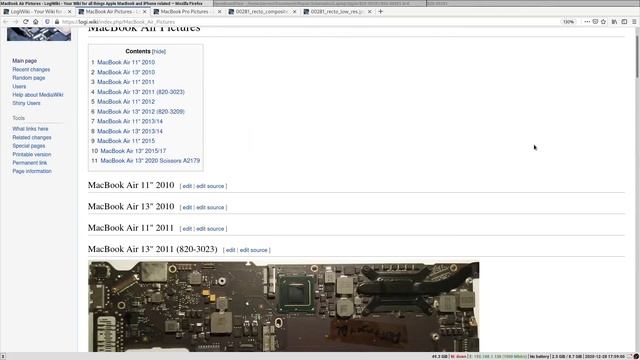Image resolution: width=640 pixels, height=360 pixels.
Task: Reload the current page
Action: [26, 22]
